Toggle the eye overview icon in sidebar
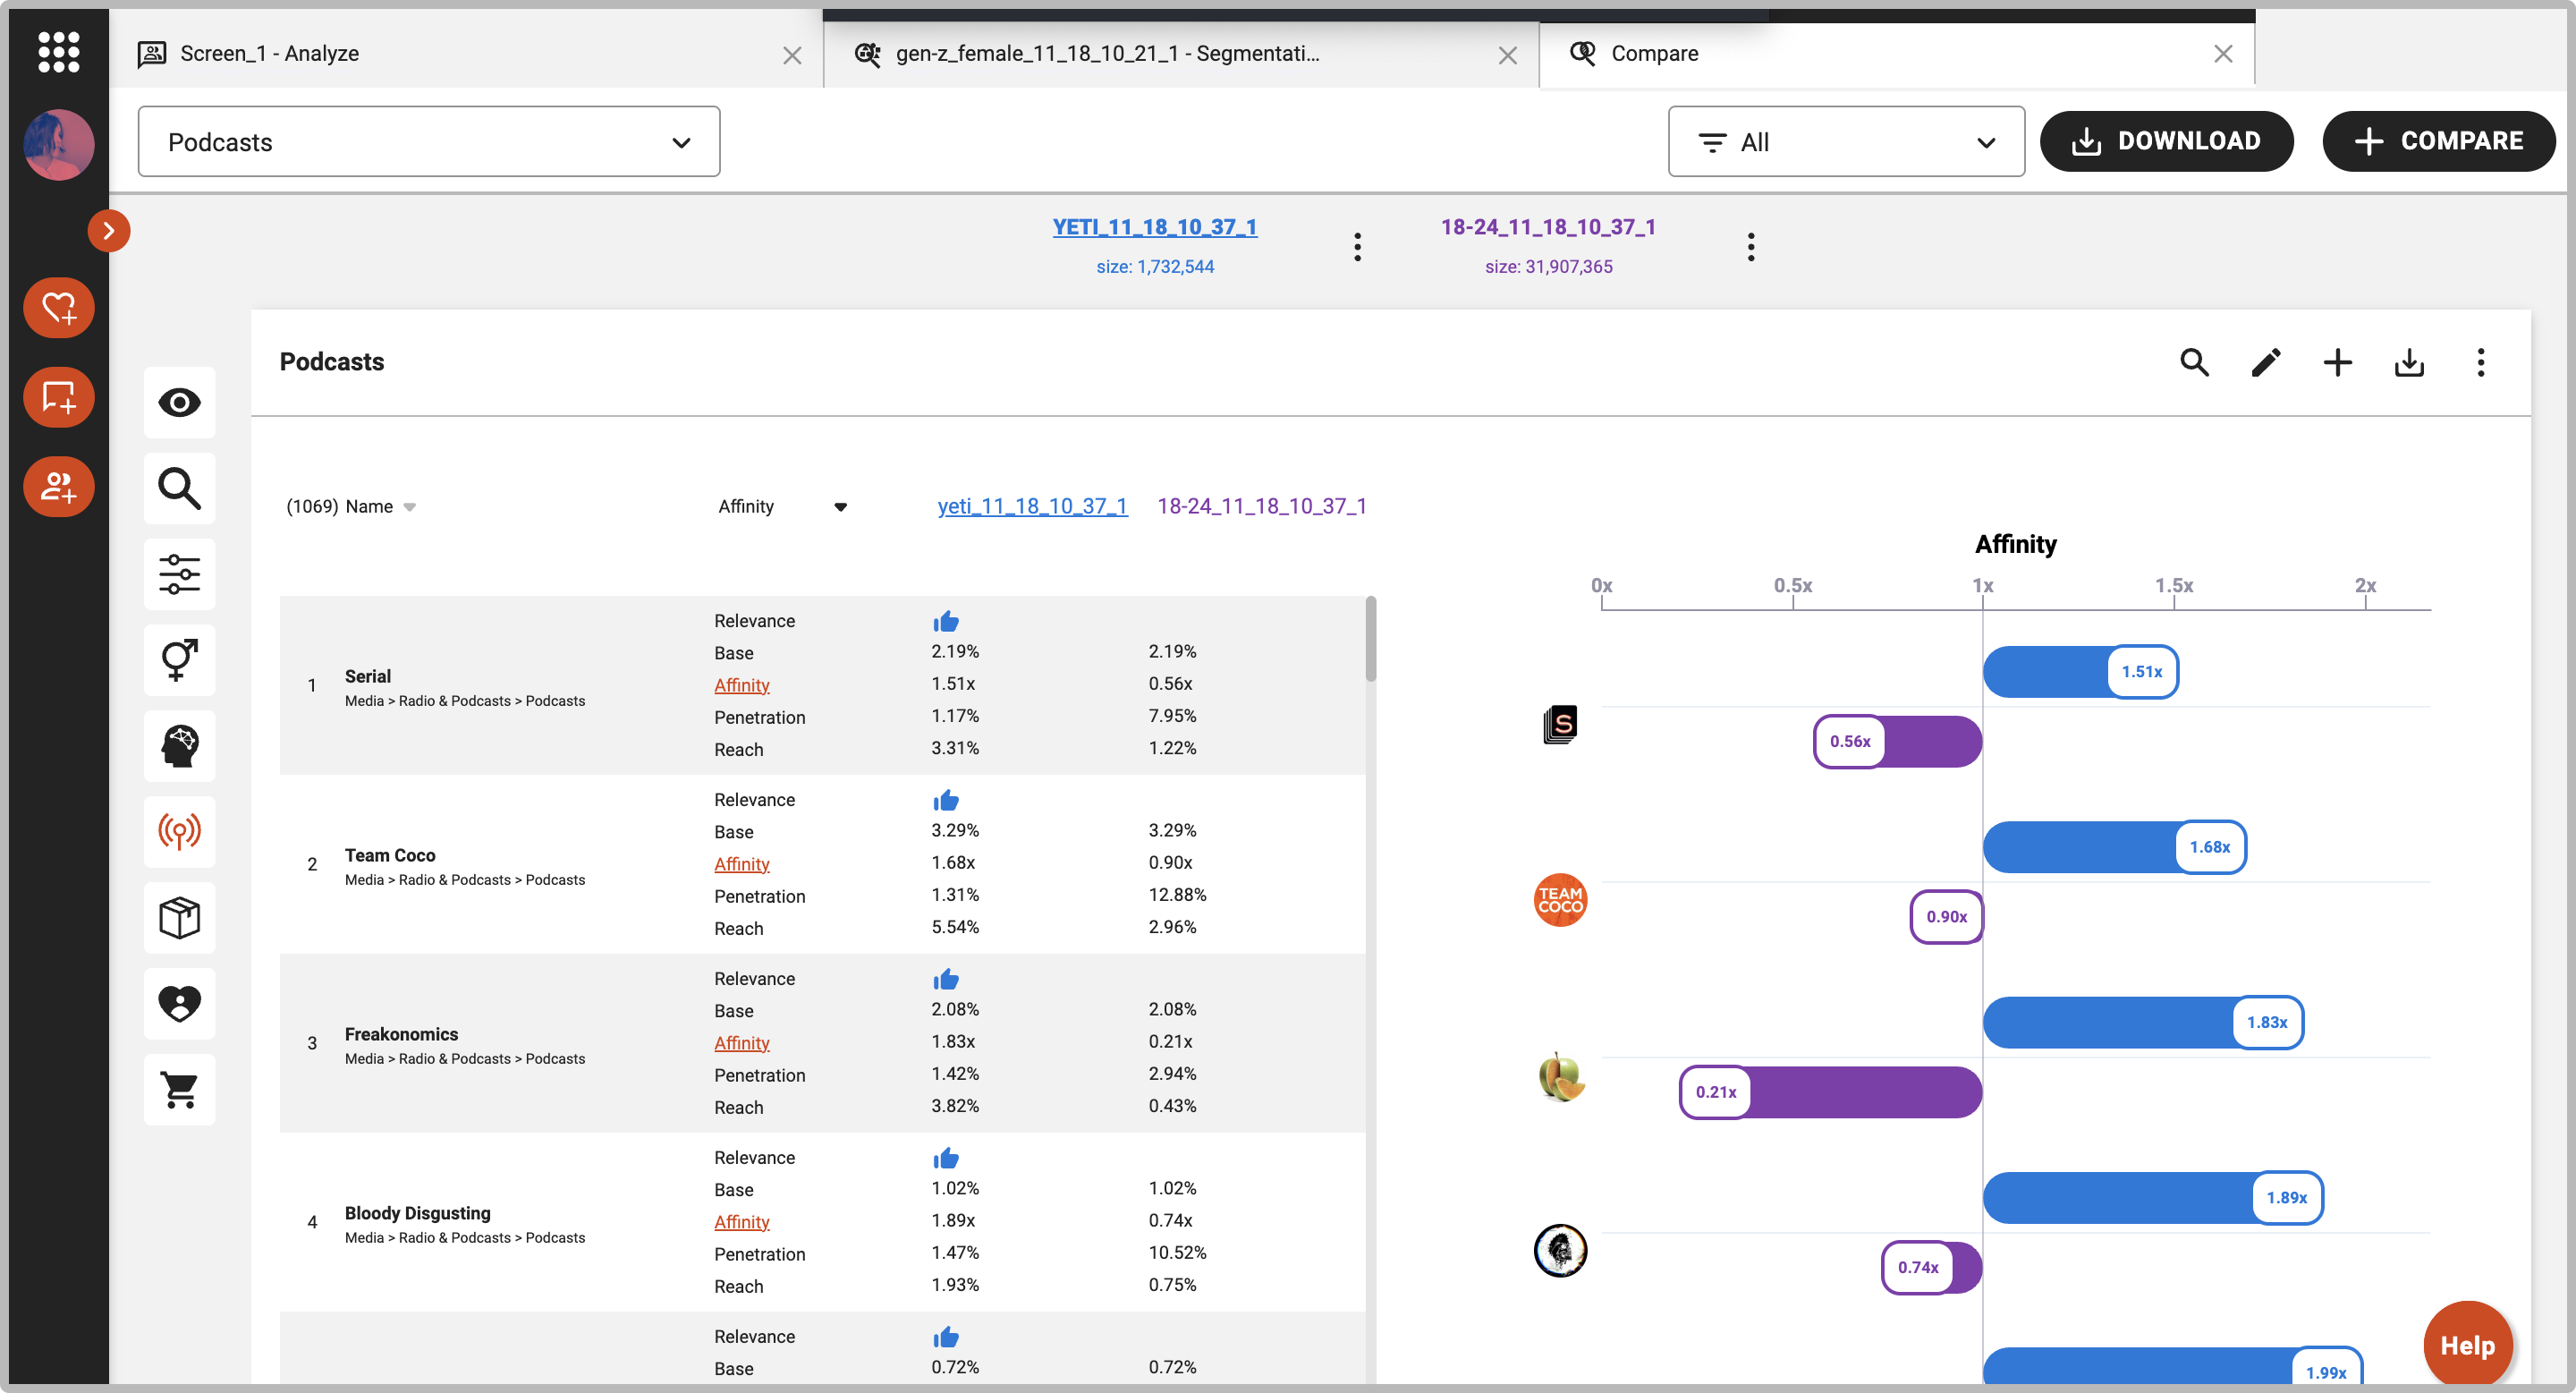 [x=179, y=402]
